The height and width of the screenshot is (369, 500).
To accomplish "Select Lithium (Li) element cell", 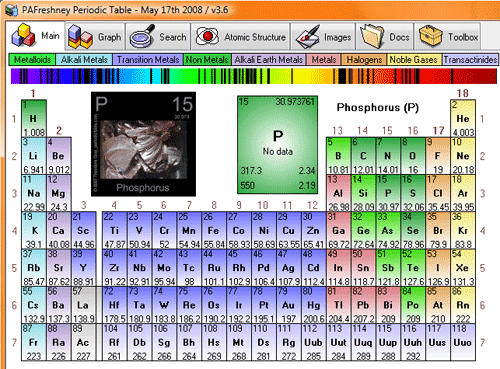I will point(34,156).
